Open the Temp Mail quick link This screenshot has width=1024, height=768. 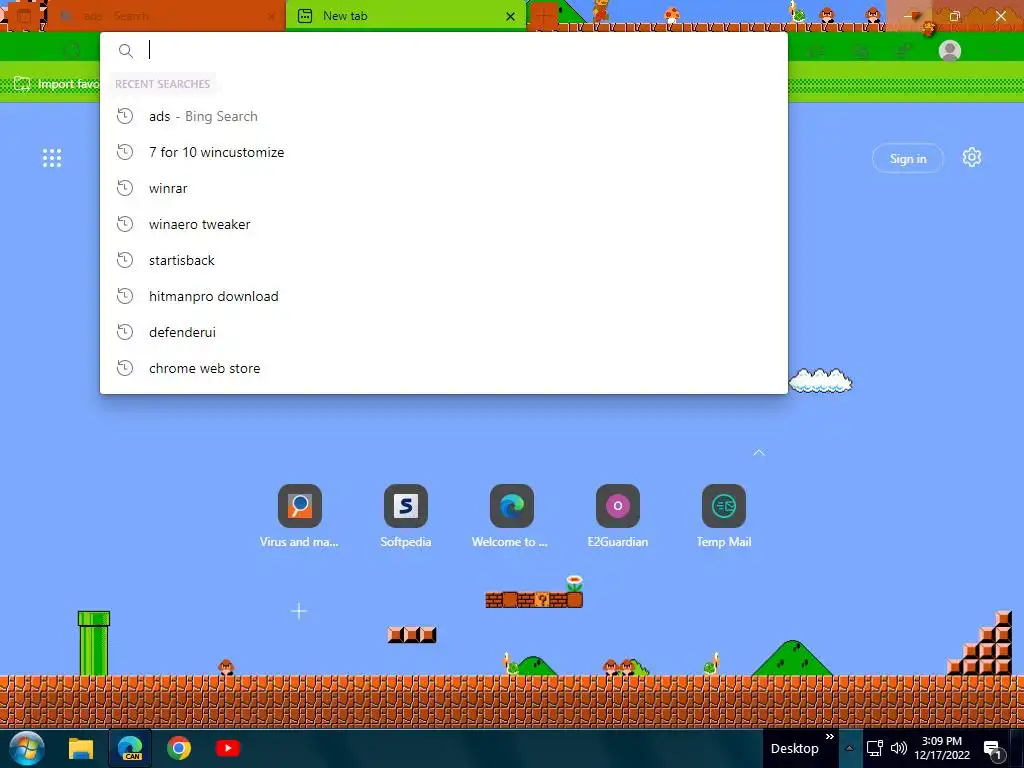pos(724,516)
